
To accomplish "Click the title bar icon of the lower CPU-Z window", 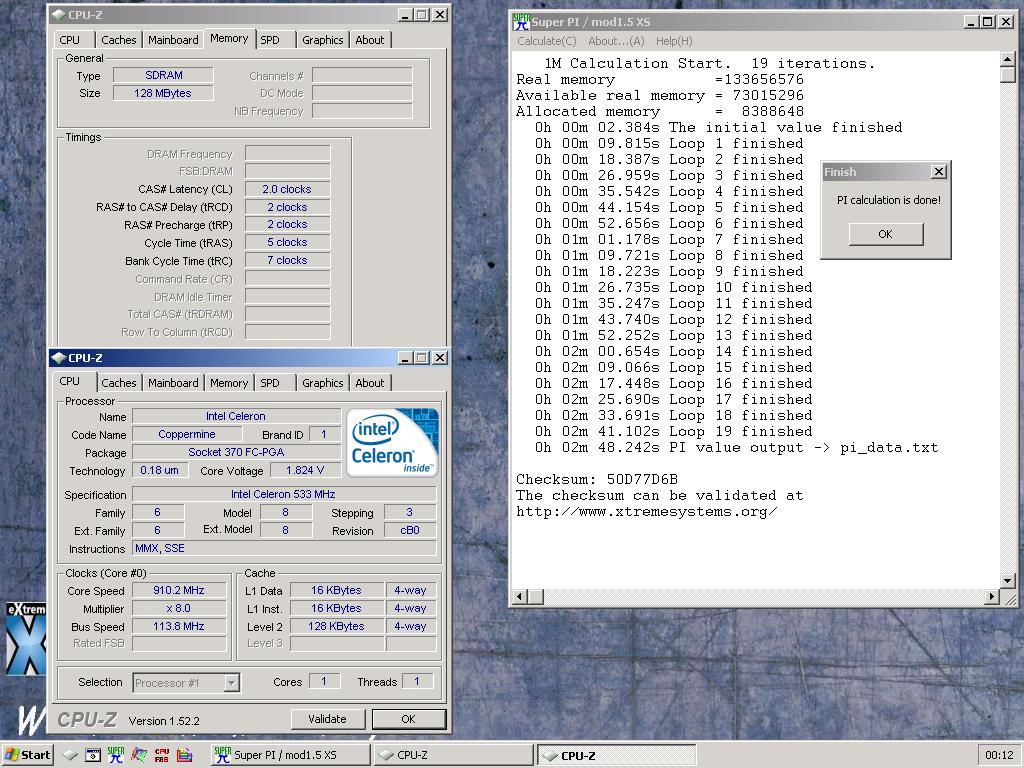I will click(x=59, y=358).
